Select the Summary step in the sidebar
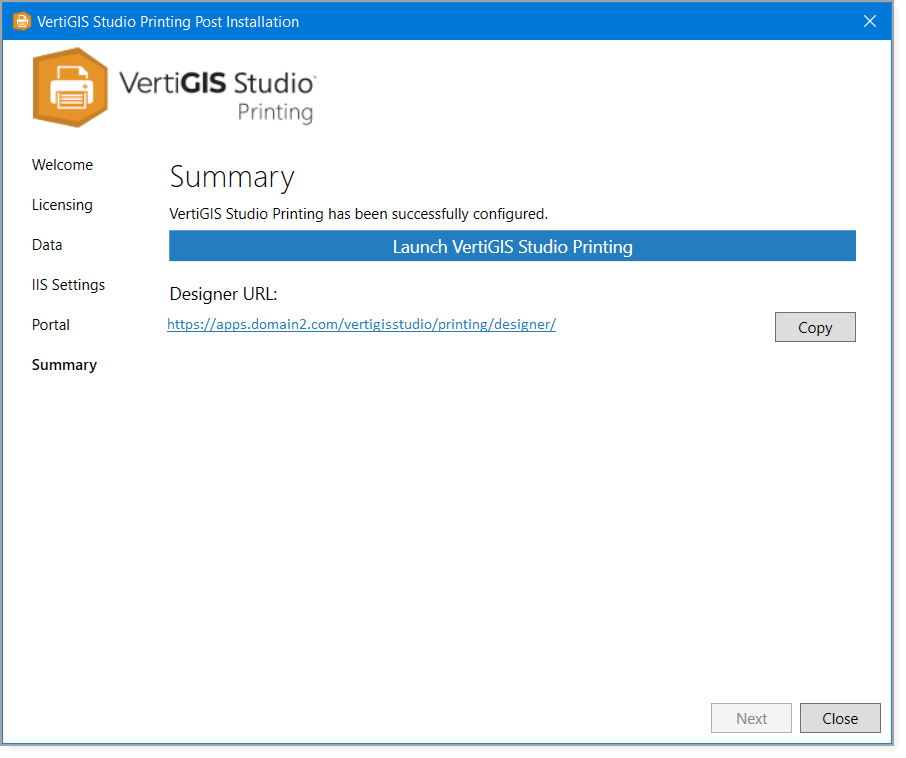Screen dimensions: 906x758 64,365
